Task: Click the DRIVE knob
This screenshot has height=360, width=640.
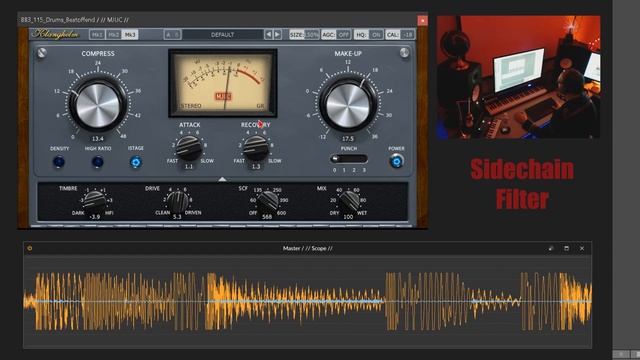Action: pyautogui.click(x=178, y=201)
